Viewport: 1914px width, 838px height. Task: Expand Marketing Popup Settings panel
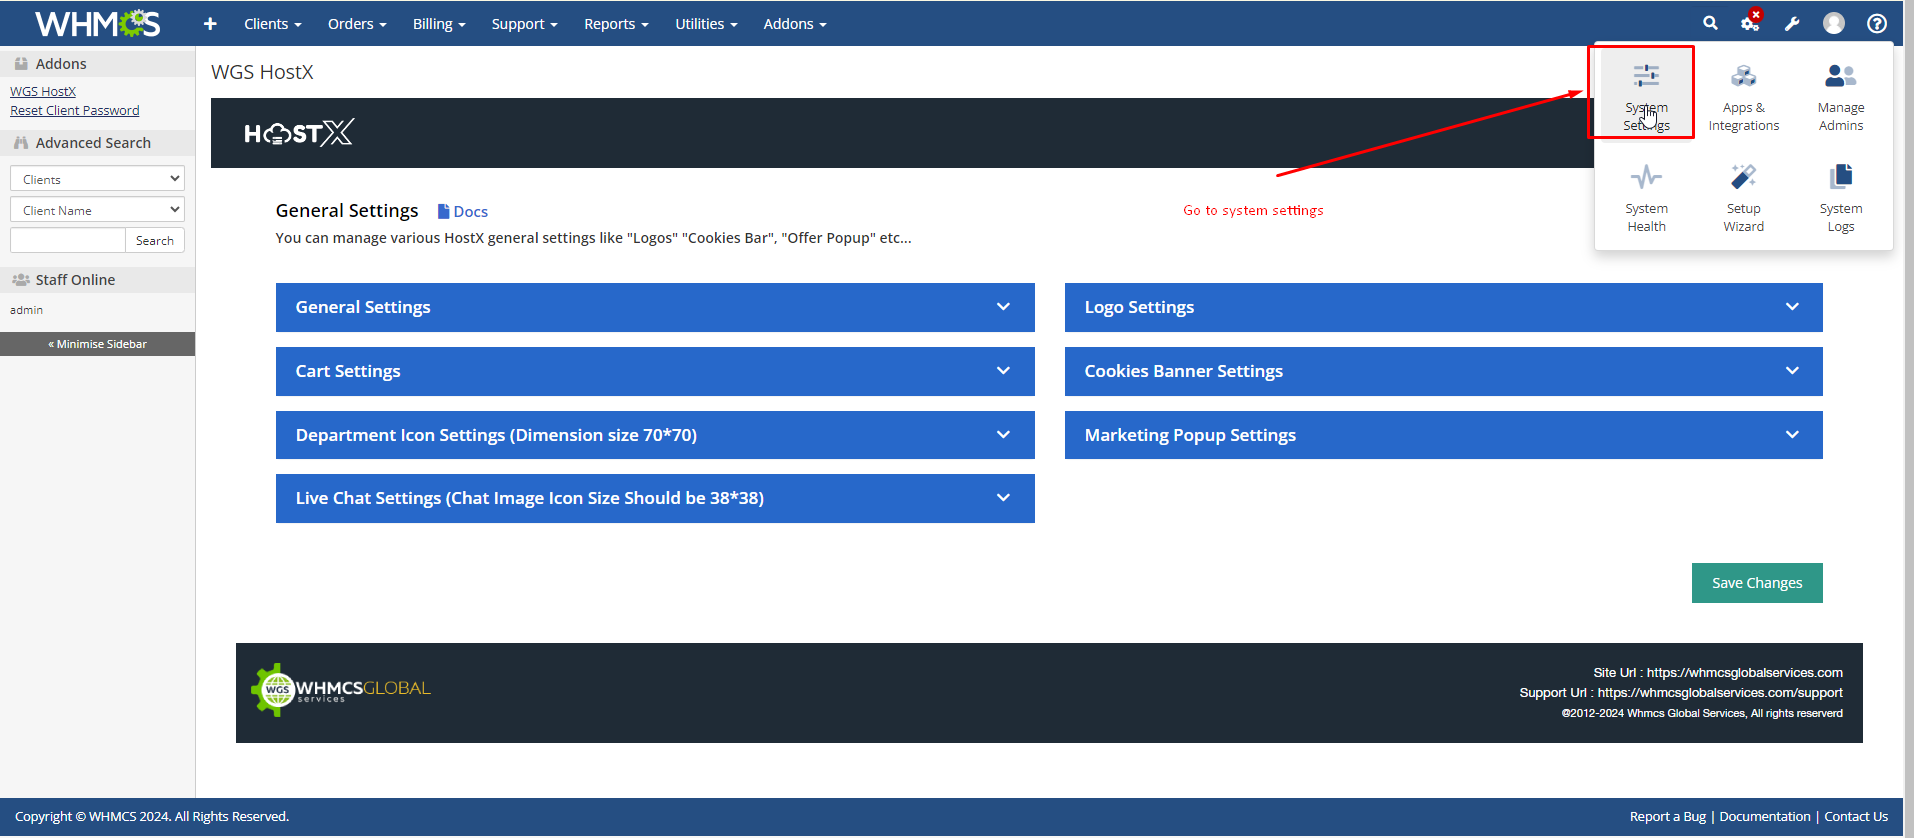1442,435
